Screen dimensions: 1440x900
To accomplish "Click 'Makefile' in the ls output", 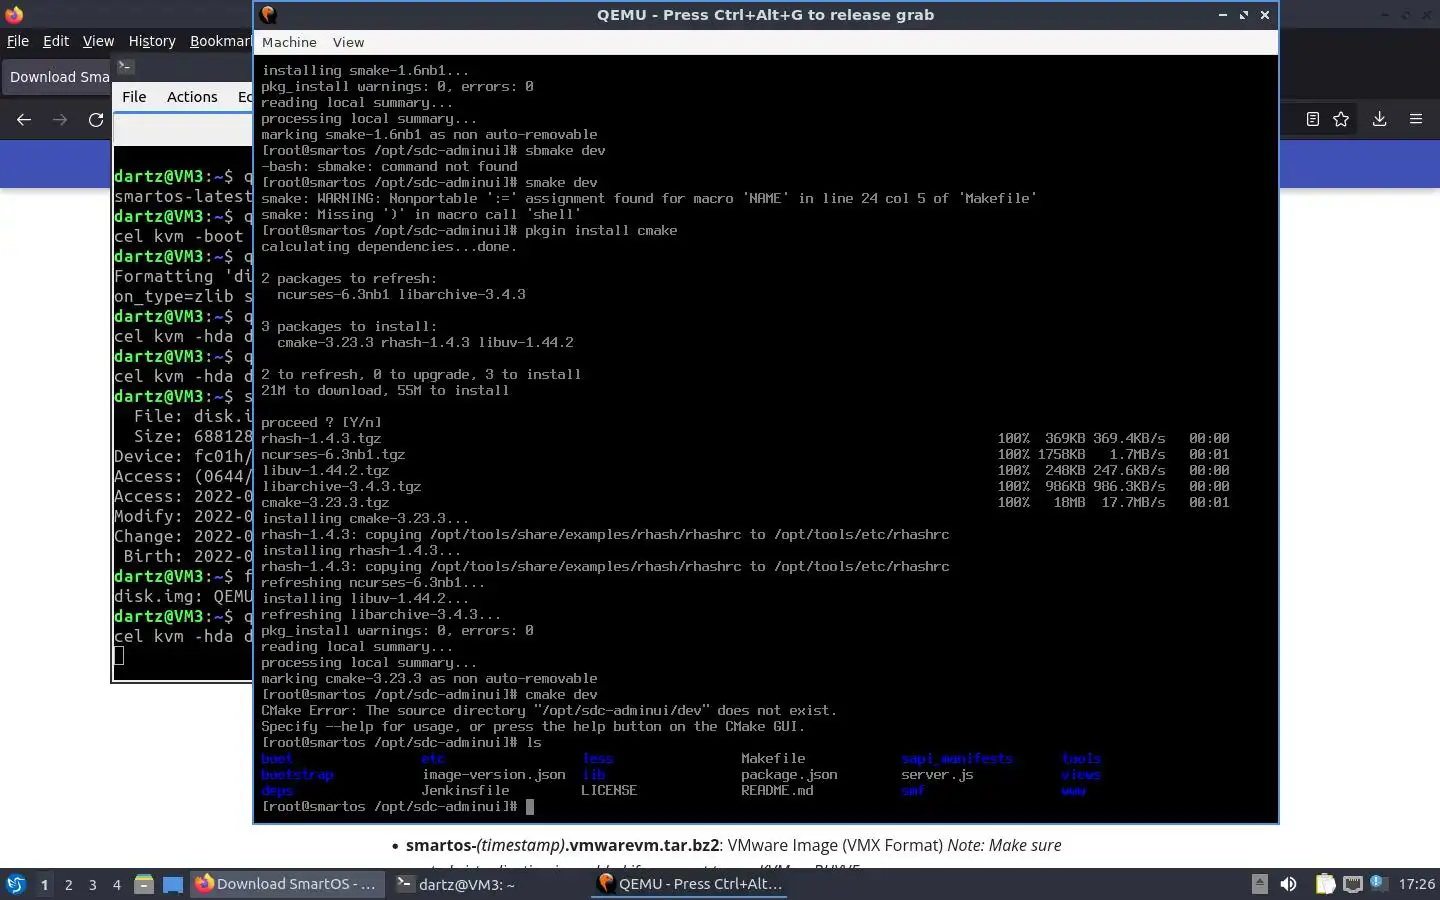I will click(773, 758).
